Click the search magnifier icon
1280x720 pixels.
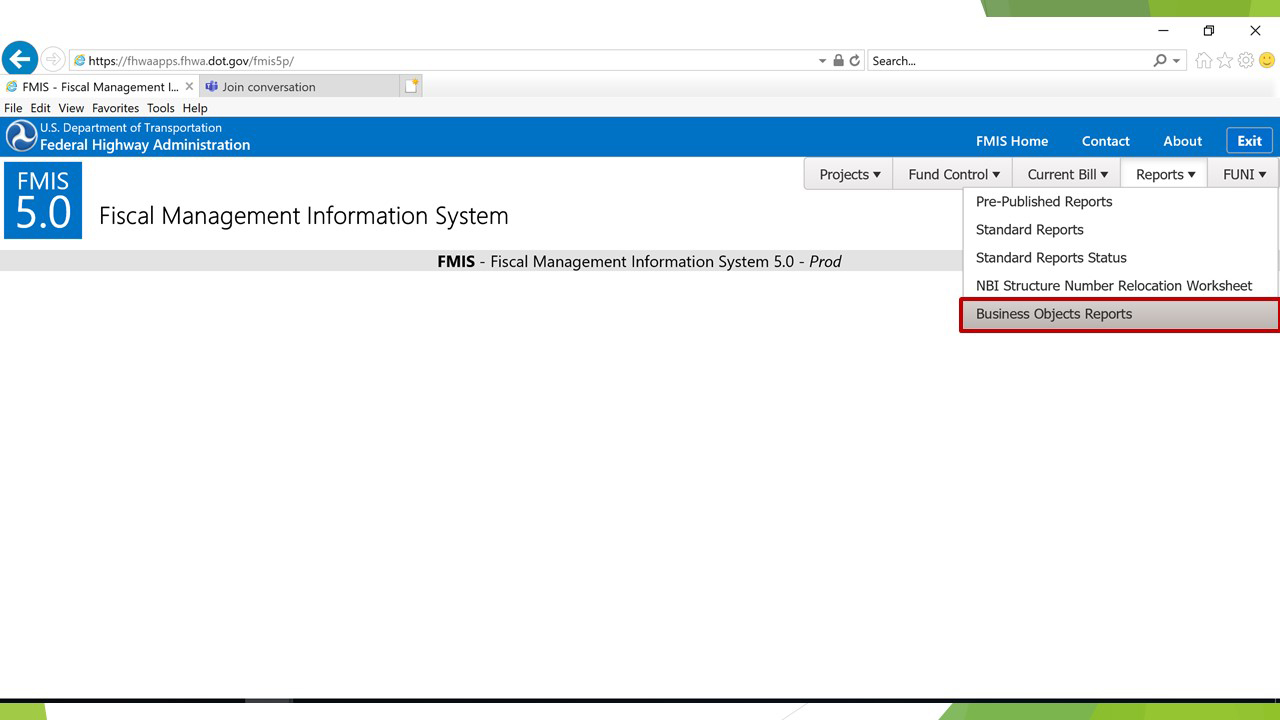(1160, 61)
